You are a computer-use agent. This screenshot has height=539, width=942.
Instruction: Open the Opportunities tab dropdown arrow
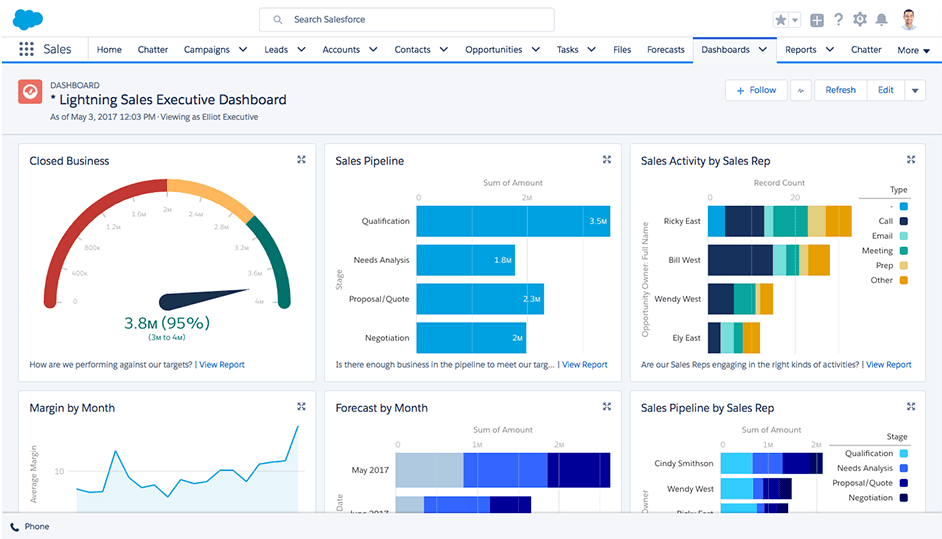click(x=535, y=49)
